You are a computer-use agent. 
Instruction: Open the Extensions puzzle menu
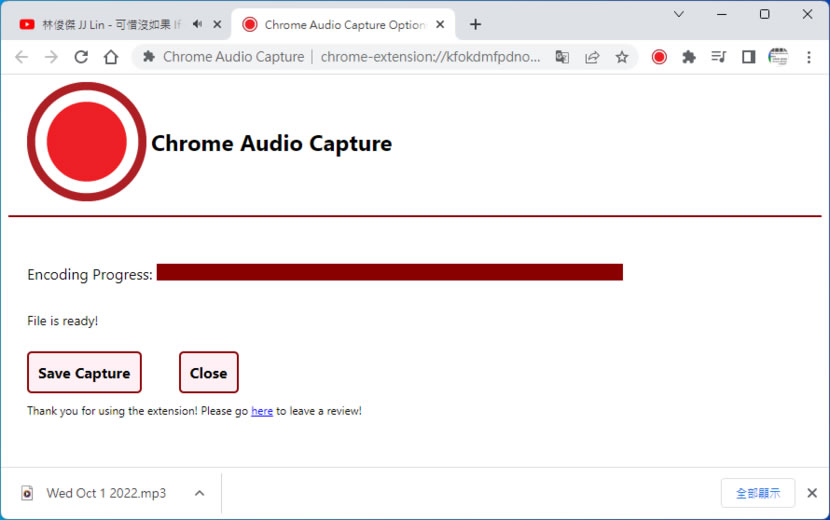(689, 57)
